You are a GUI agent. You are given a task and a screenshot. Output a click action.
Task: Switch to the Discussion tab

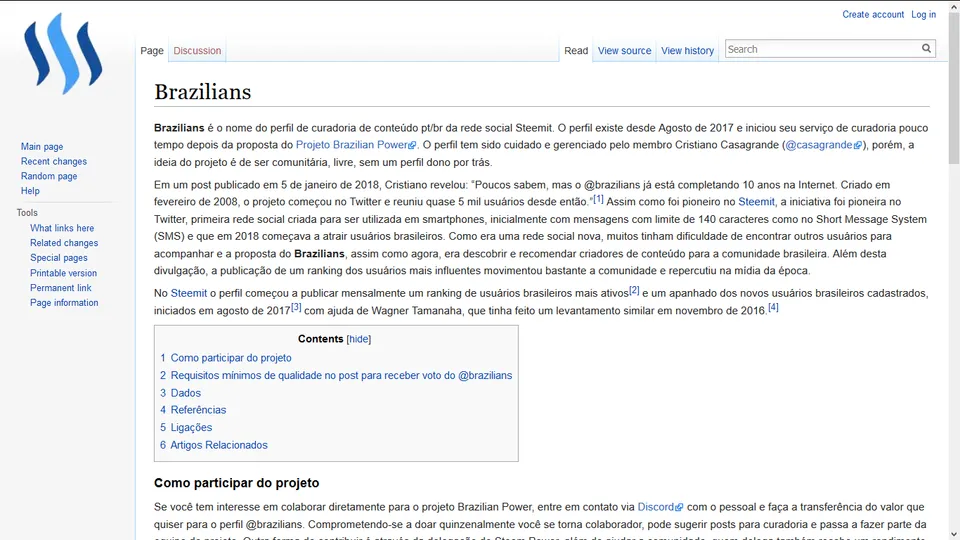click(x=197, y=51)
